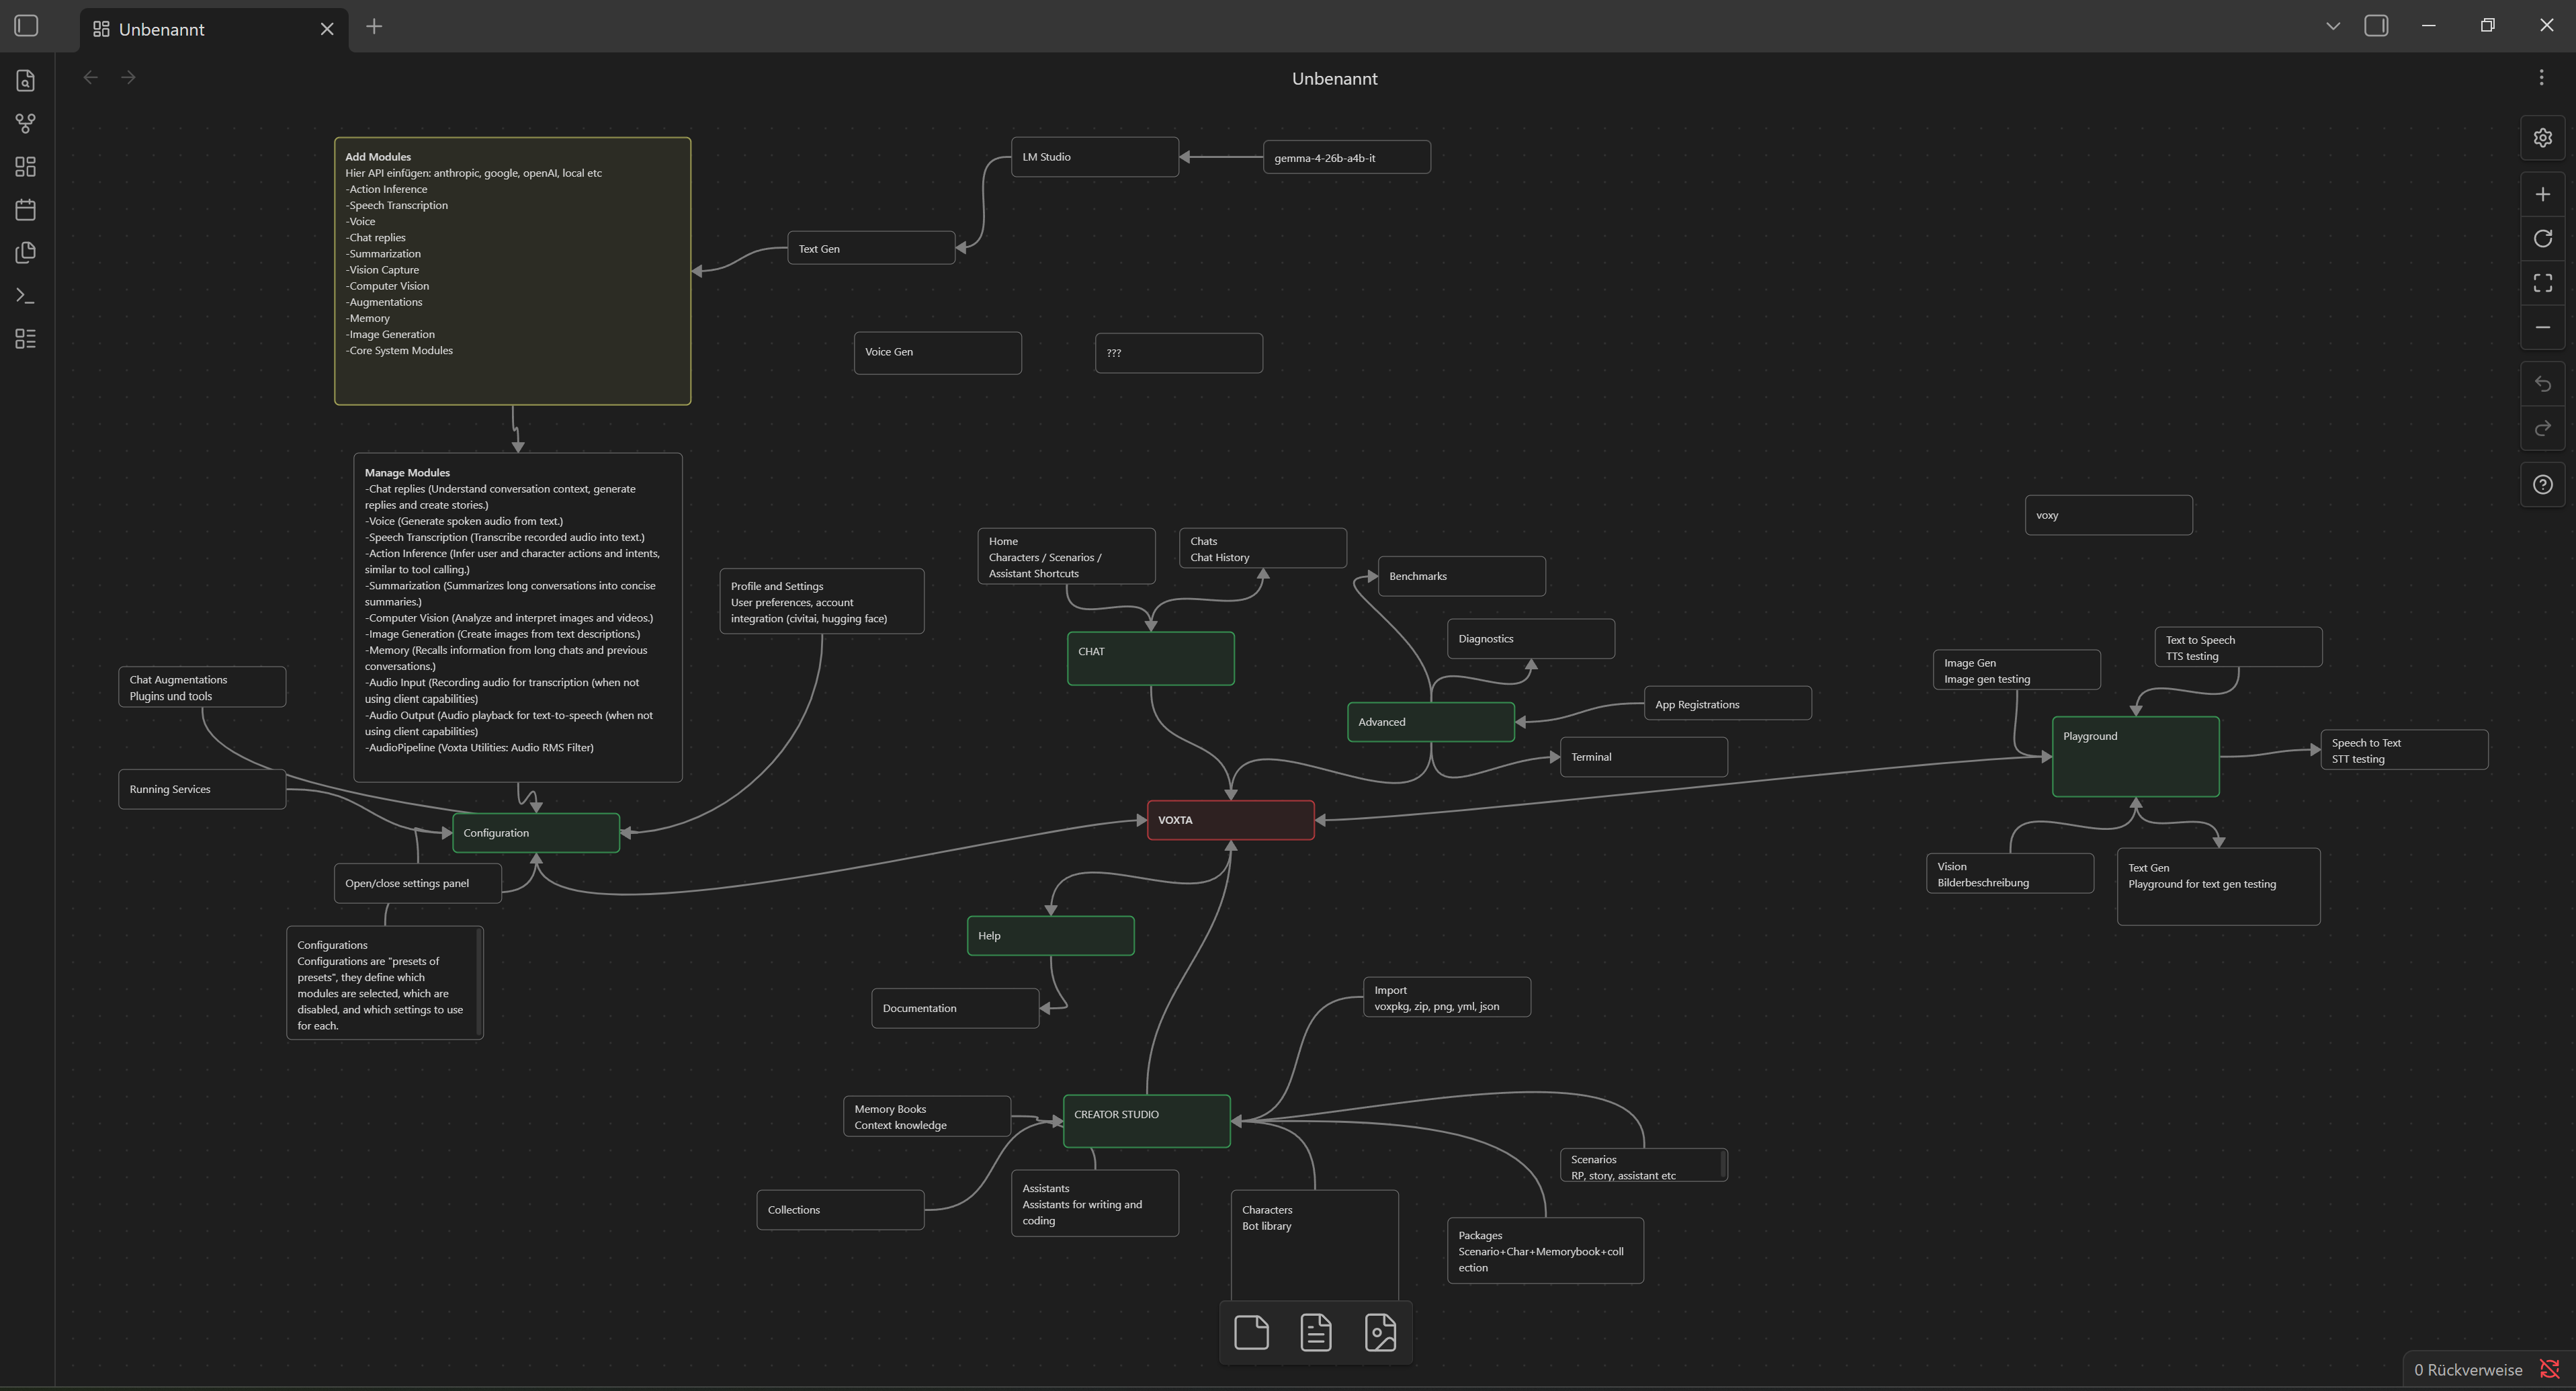This screenshot has width=2576, height=1391.
Task: Select the Open/close settings panel card
Action: click(x=417, y=883)
